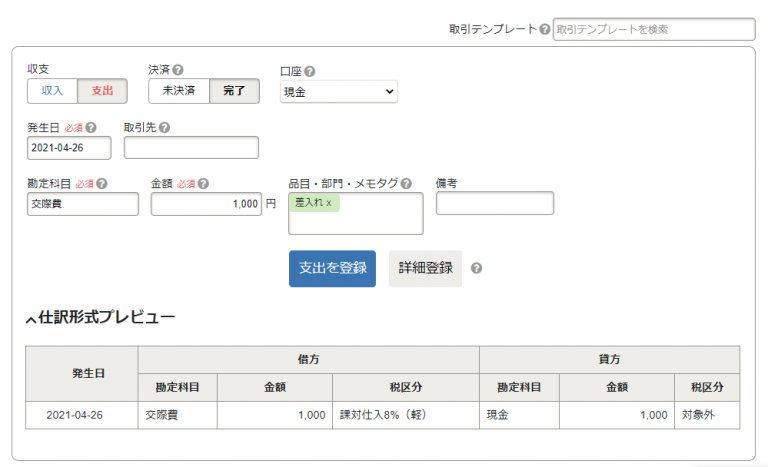
Task: Show help for 品目・部門・メモタグ
Action: click(x=406, y=184)
